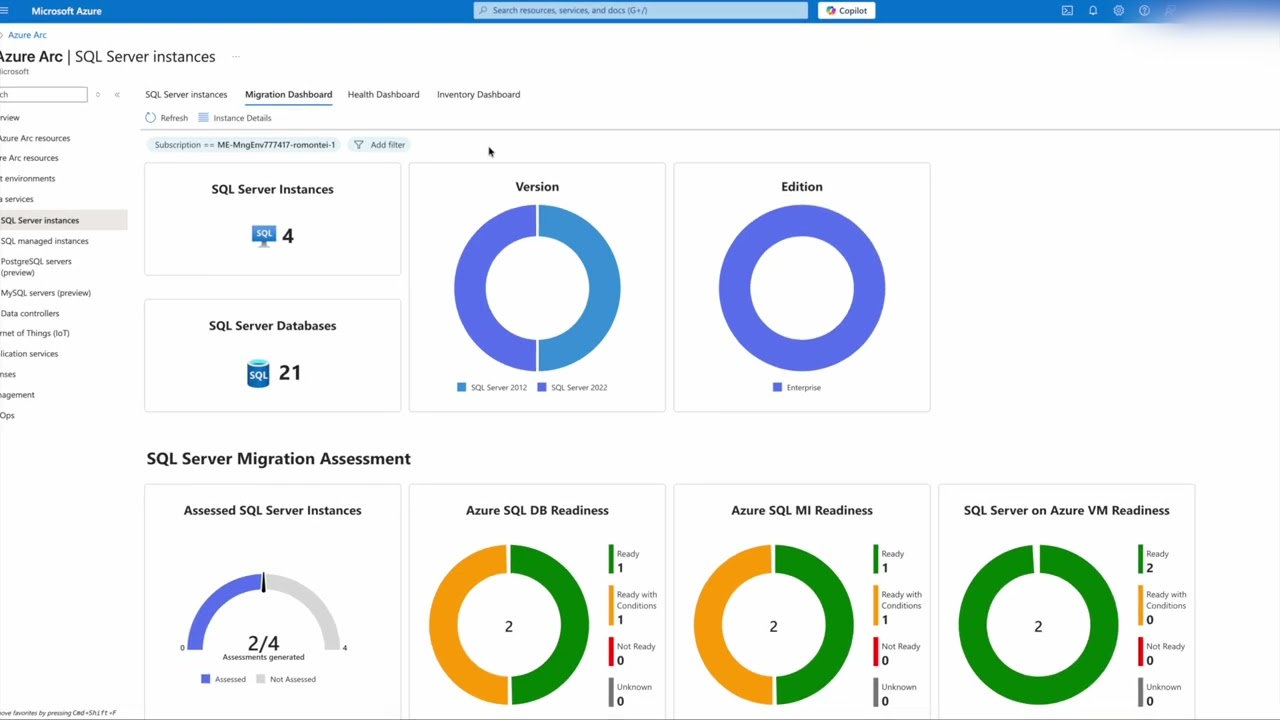Viewport: 1280px width, 720px height.
Task: Select SQL Server instances in sidebar
Action: (63, 220)
